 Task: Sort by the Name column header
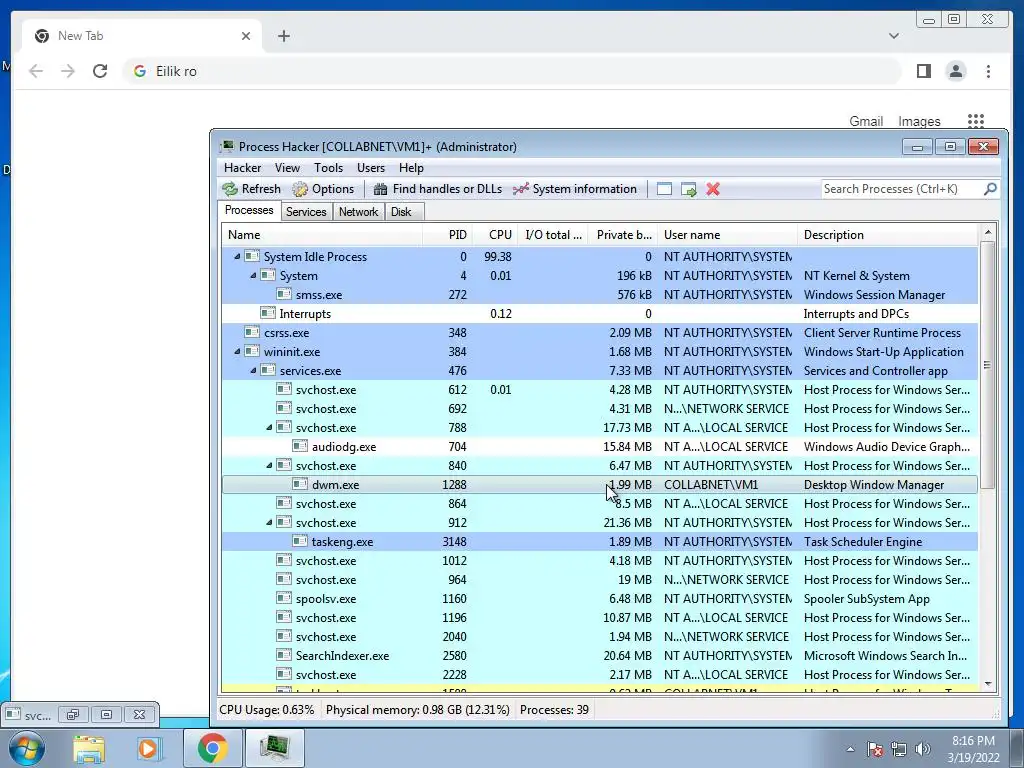click(x=322, y=235)
